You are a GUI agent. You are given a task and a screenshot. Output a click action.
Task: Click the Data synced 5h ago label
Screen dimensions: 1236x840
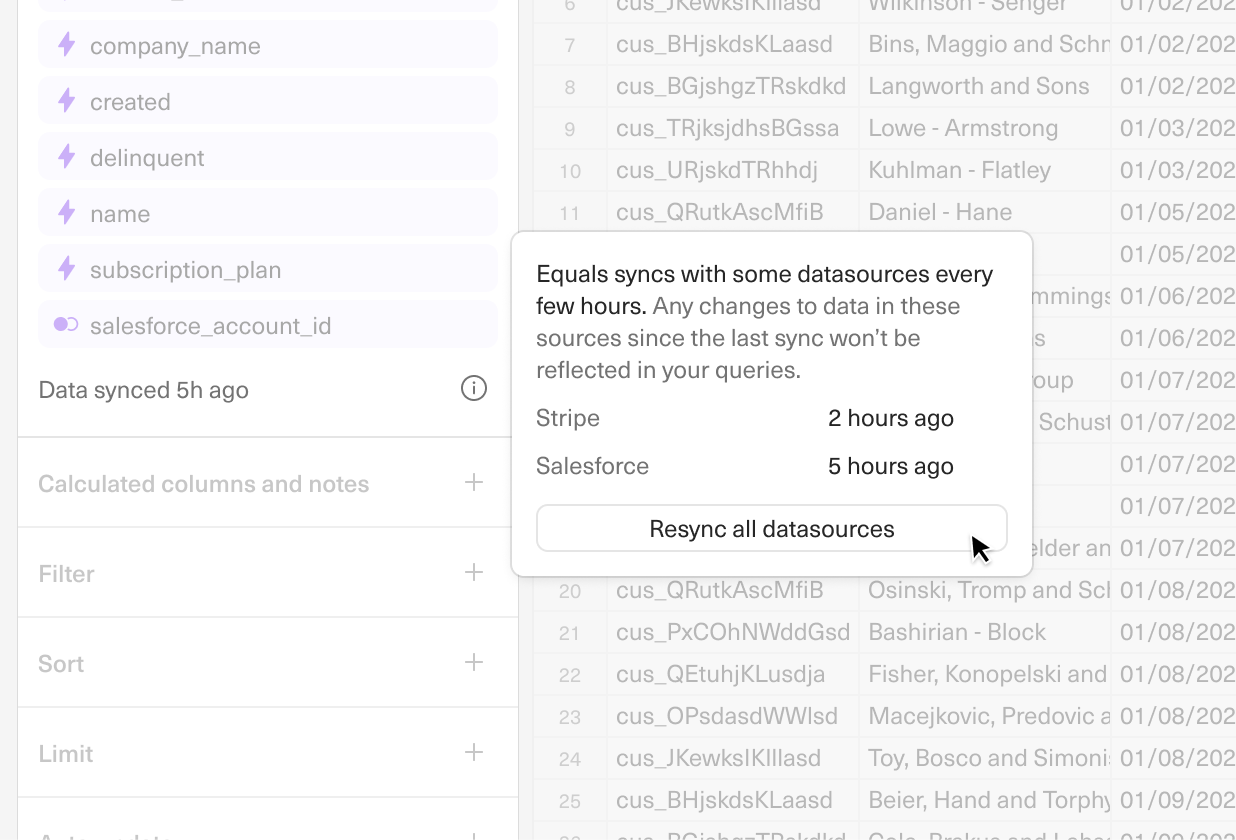tap(143, 390)
